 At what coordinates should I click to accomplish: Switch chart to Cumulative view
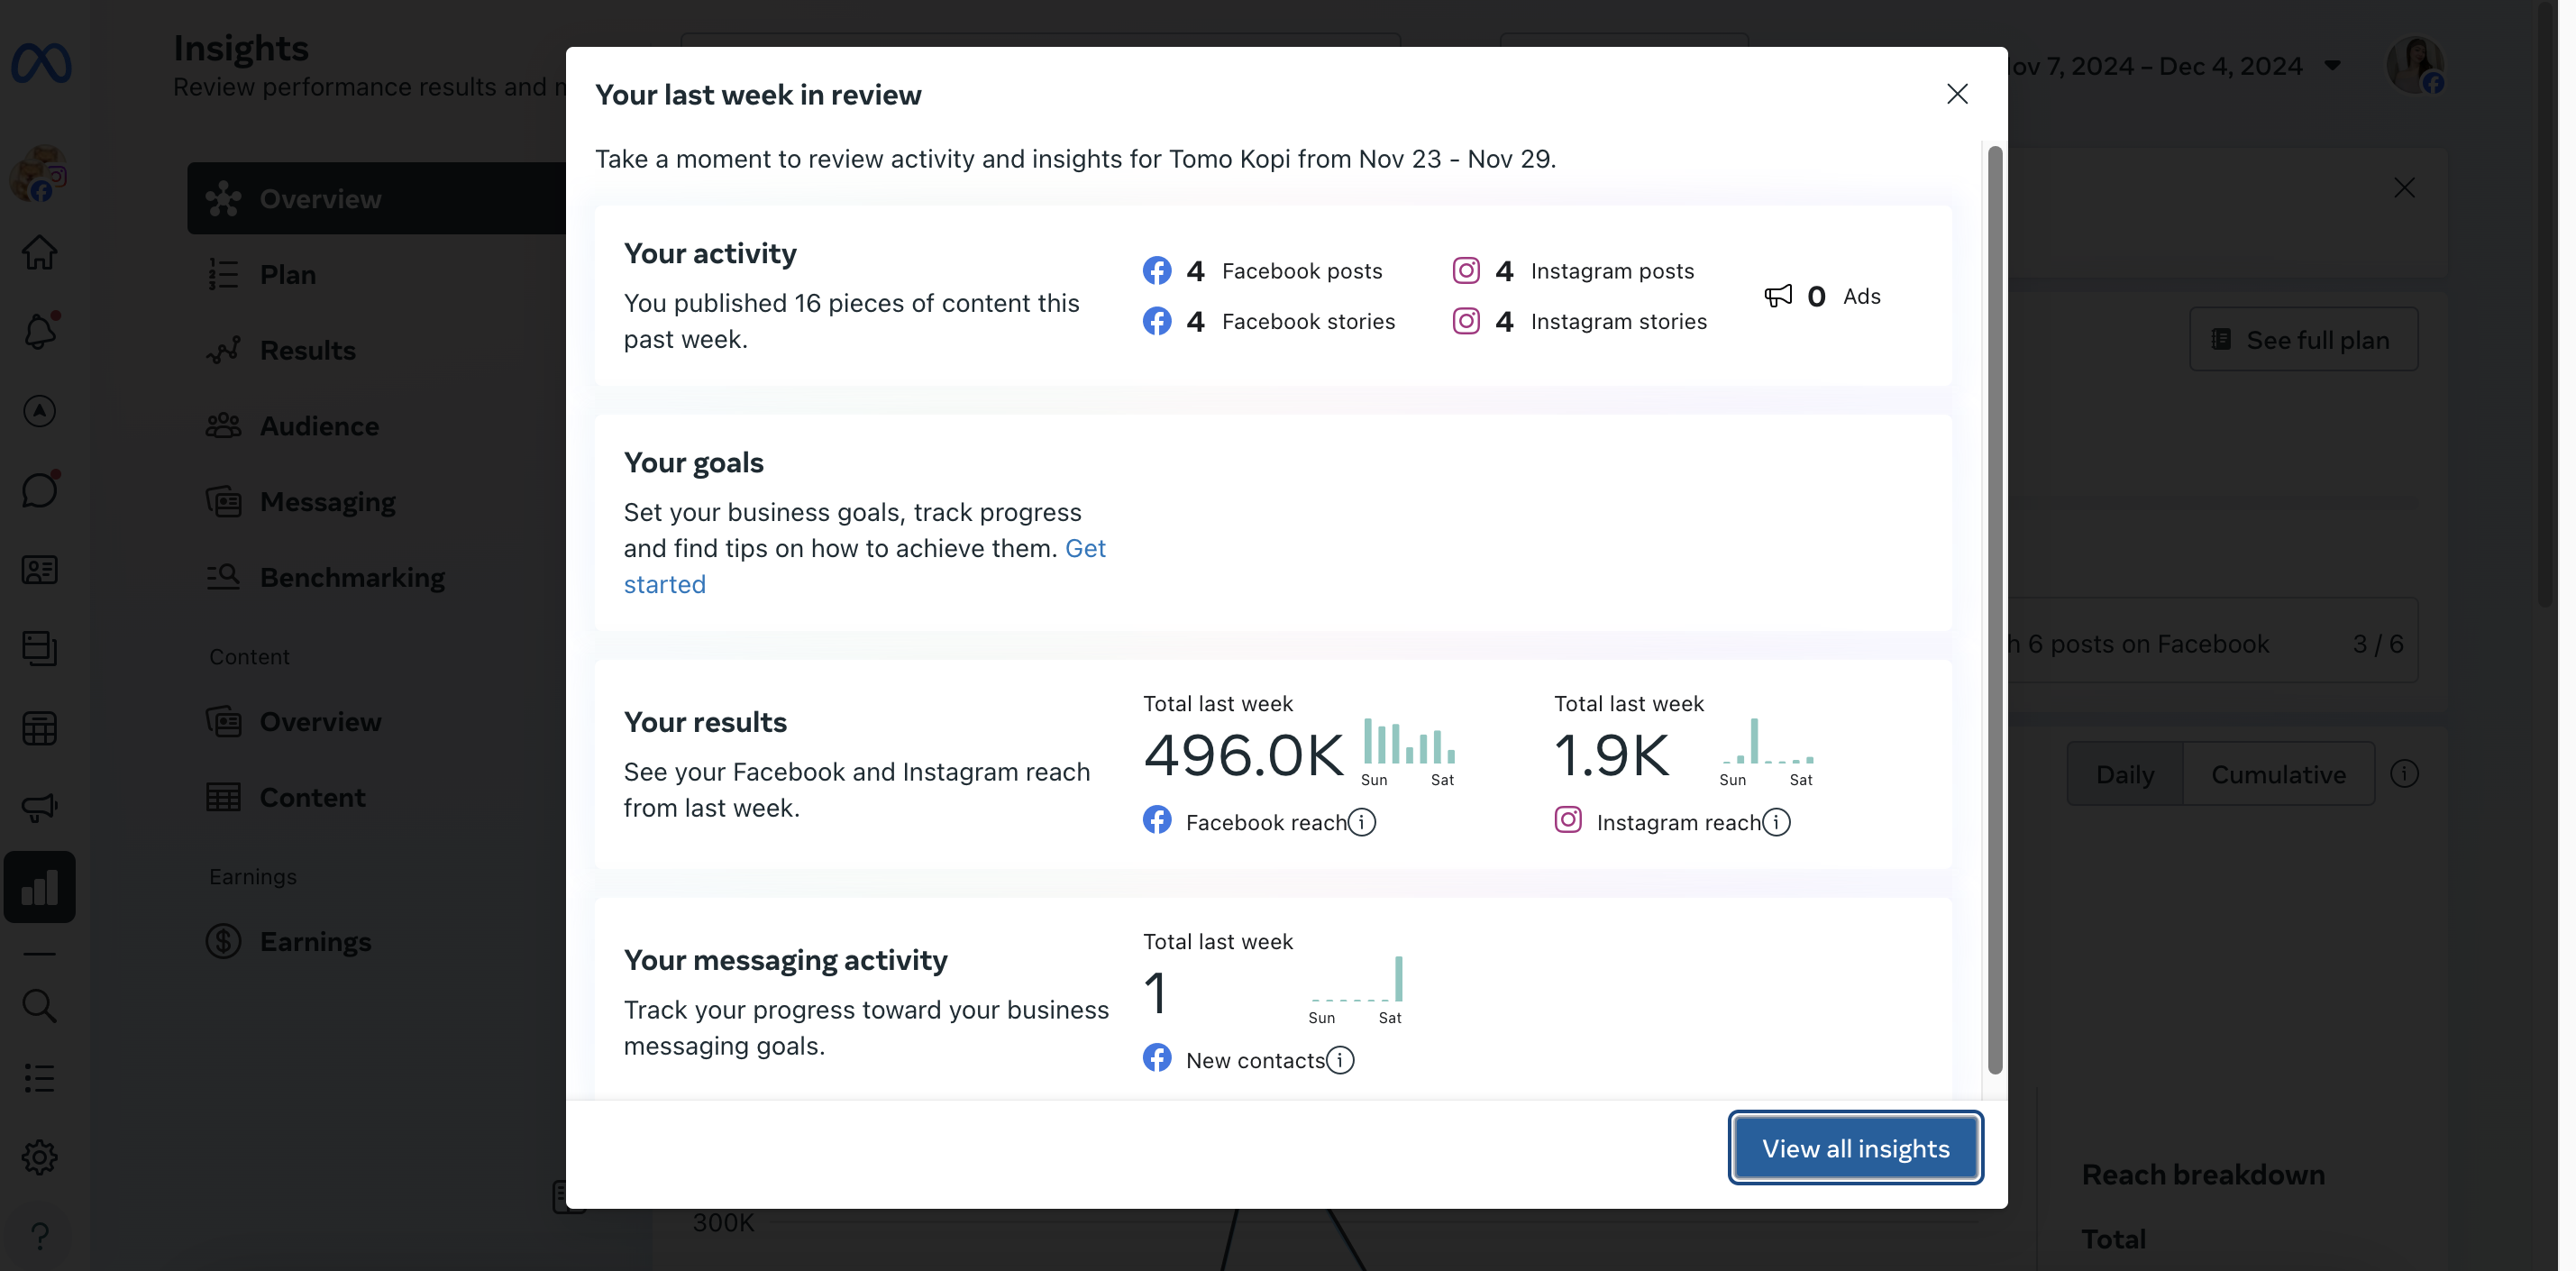tap(2278, 774)
